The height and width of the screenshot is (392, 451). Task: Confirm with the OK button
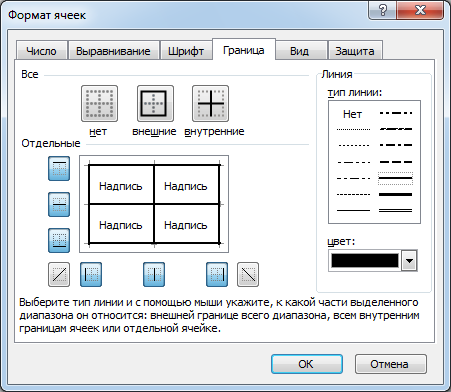click(307, 364)
